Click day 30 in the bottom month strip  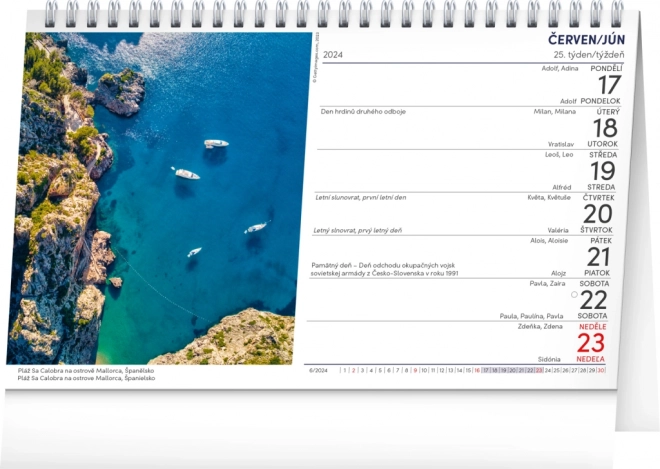click(x=600, y=370)
